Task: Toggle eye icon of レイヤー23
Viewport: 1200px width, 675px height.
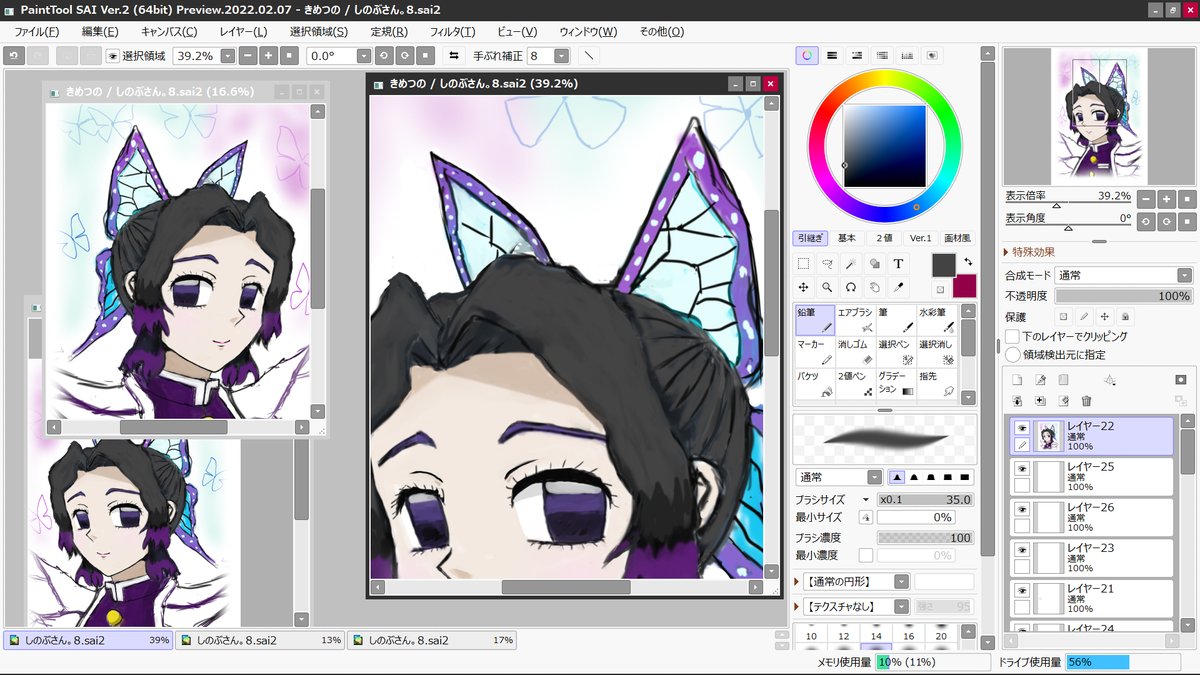Action: click(x=1022, y=550)
